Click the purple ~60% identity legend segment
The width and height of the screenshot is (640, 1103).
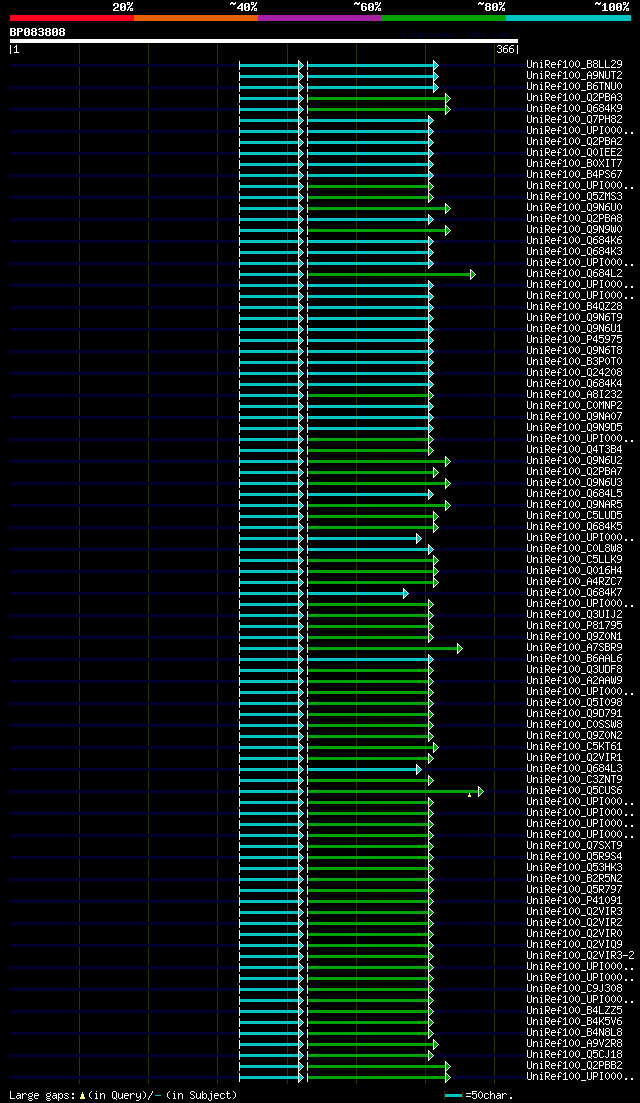tap(320, 17)
